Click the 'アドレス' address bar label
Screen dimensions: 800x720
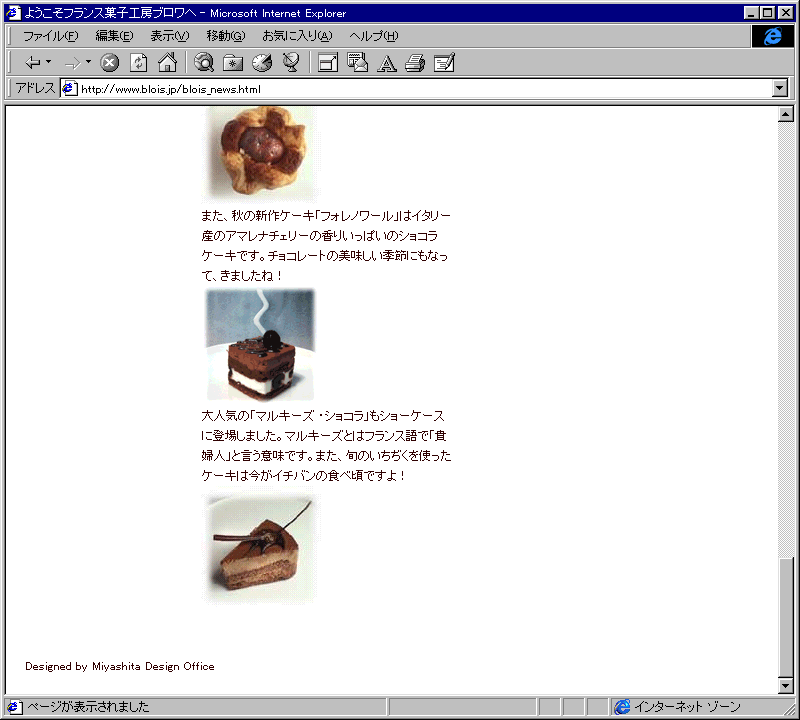(35, 88)
